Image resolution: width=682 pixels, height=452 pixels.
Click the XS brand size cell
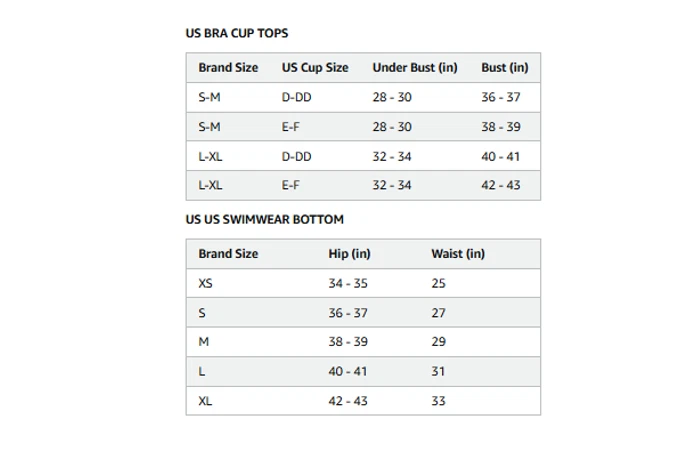pos(206,284)
